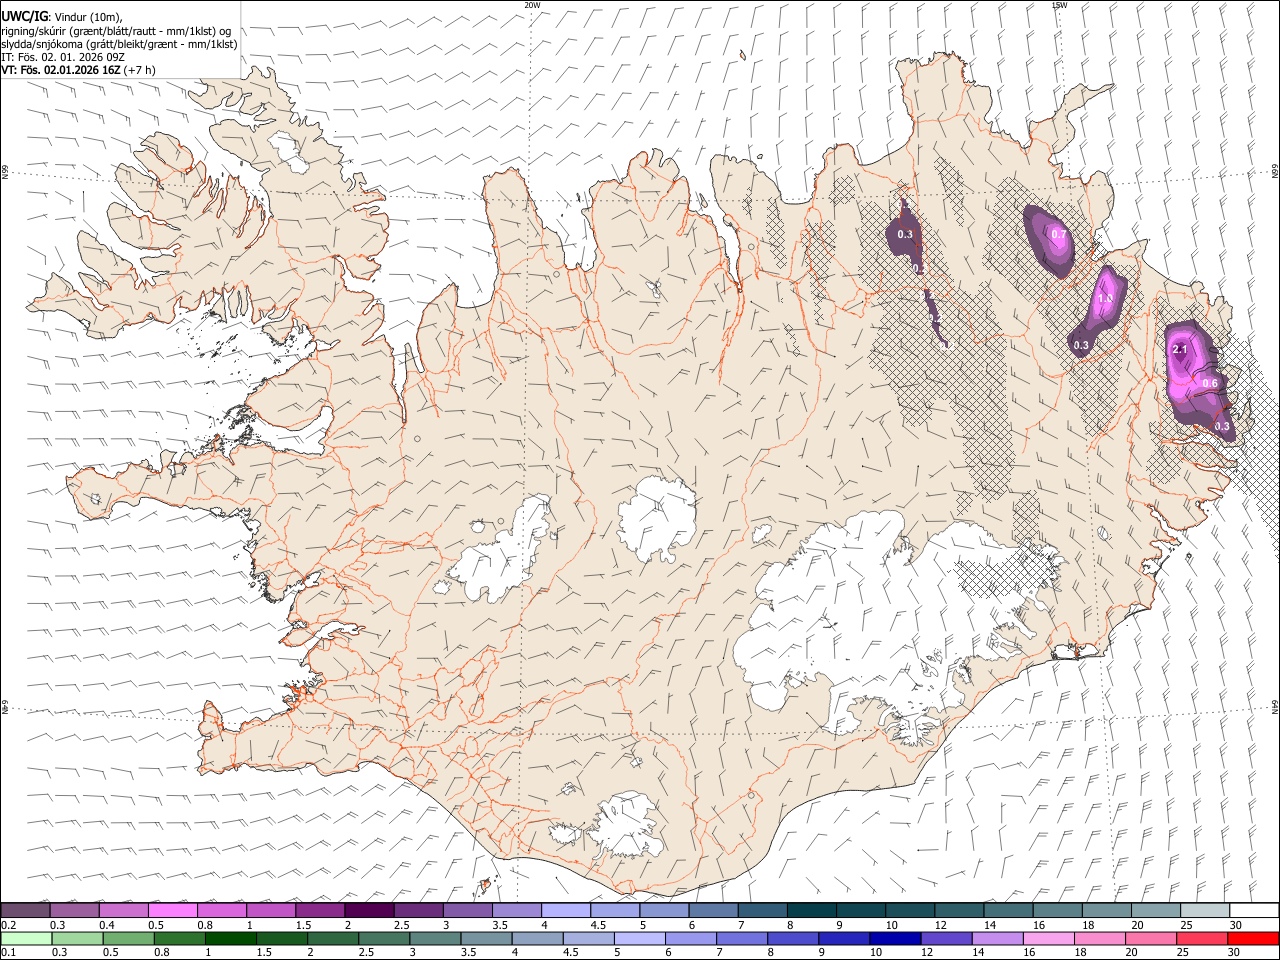
Task: Click the bottom-row swatch between 2.5 and 3
Action: coord(383,939)
